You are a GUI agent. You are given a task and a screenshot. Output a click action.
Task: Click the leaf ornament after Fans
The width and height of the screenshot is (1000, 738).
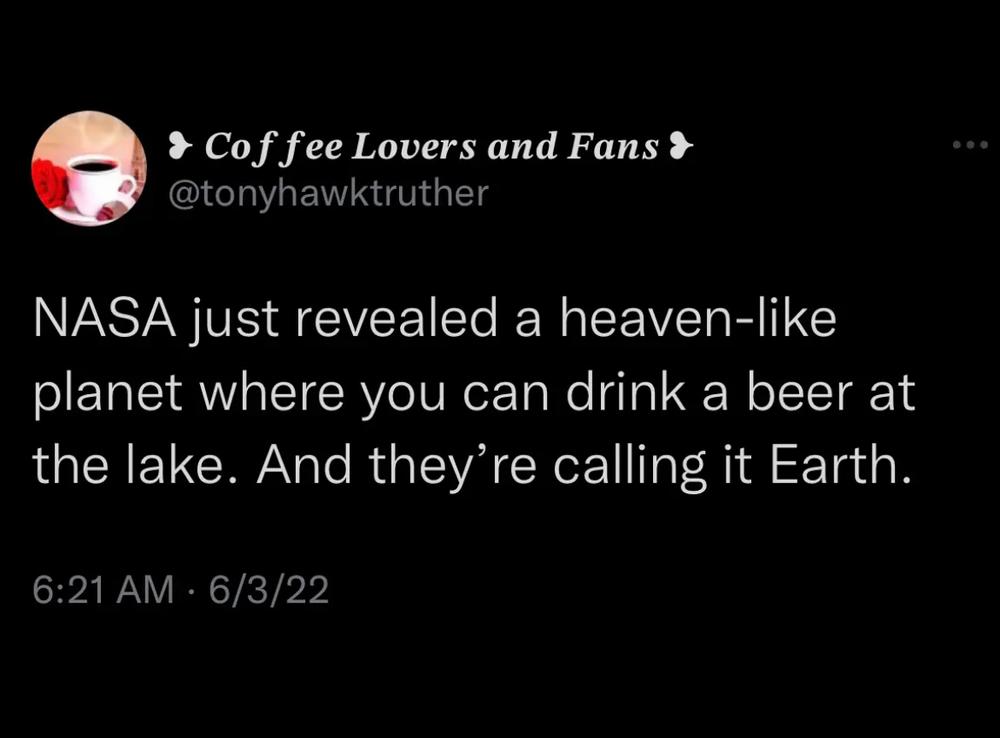(x=680, y=146)
